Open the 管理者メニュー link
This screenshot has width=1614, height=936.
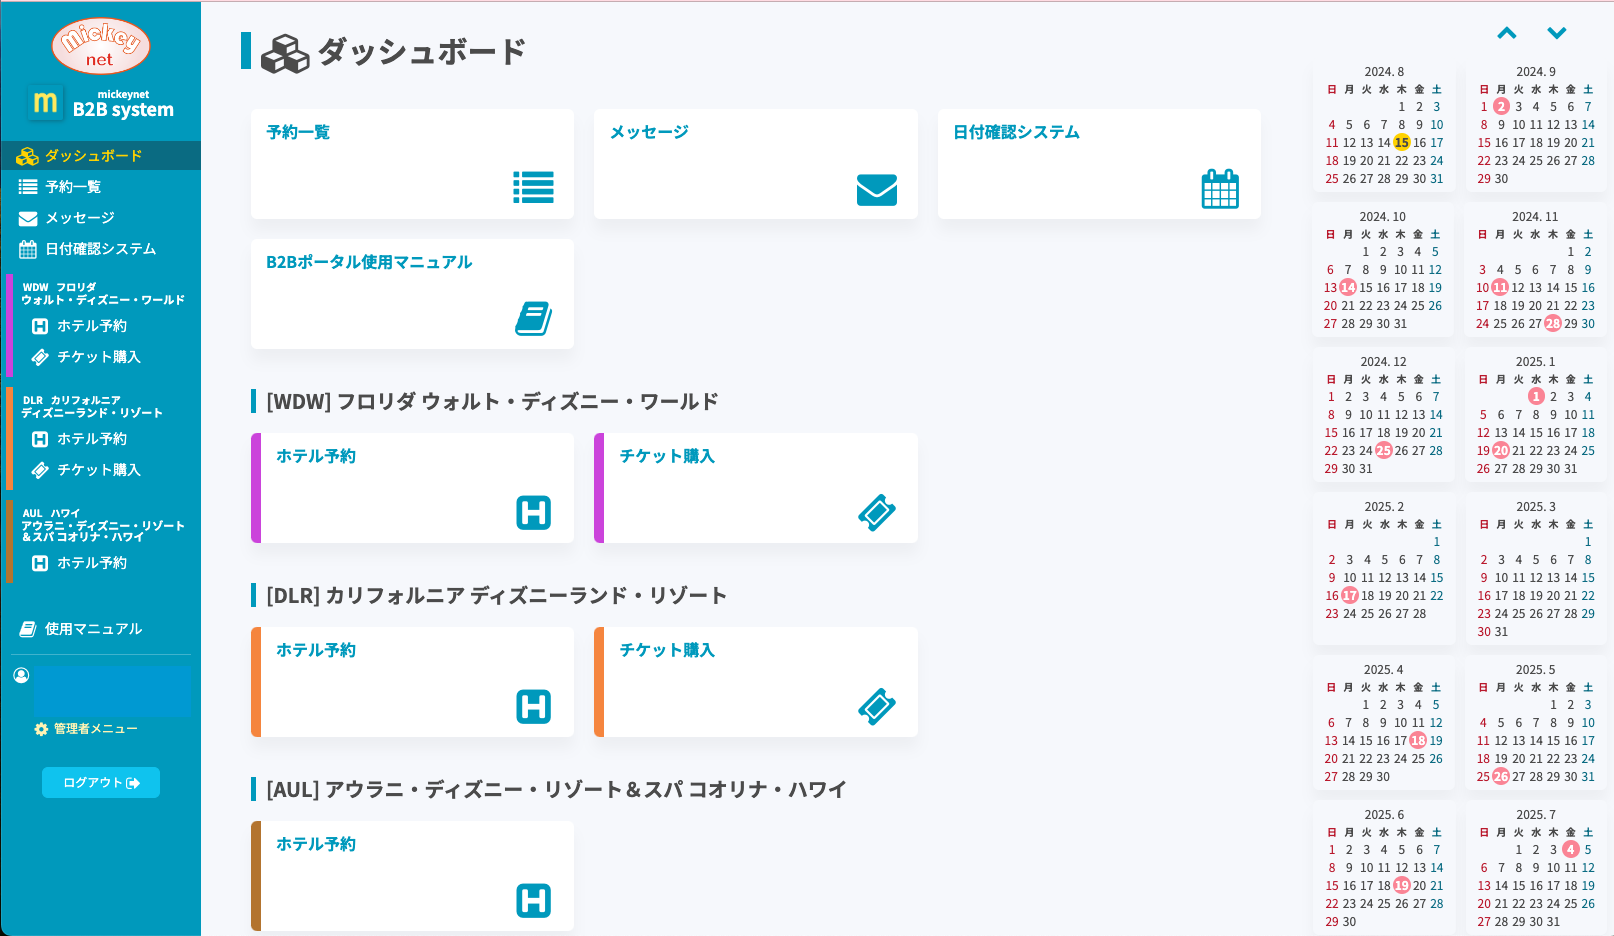96,729
